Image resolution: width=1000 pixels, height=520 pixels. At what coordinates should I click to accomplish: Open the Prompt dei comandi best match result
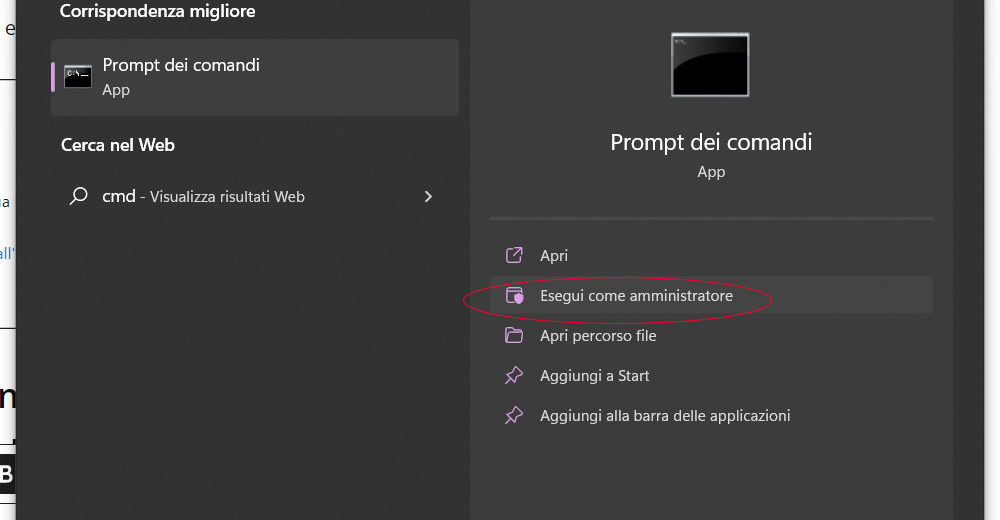(181, 65)
